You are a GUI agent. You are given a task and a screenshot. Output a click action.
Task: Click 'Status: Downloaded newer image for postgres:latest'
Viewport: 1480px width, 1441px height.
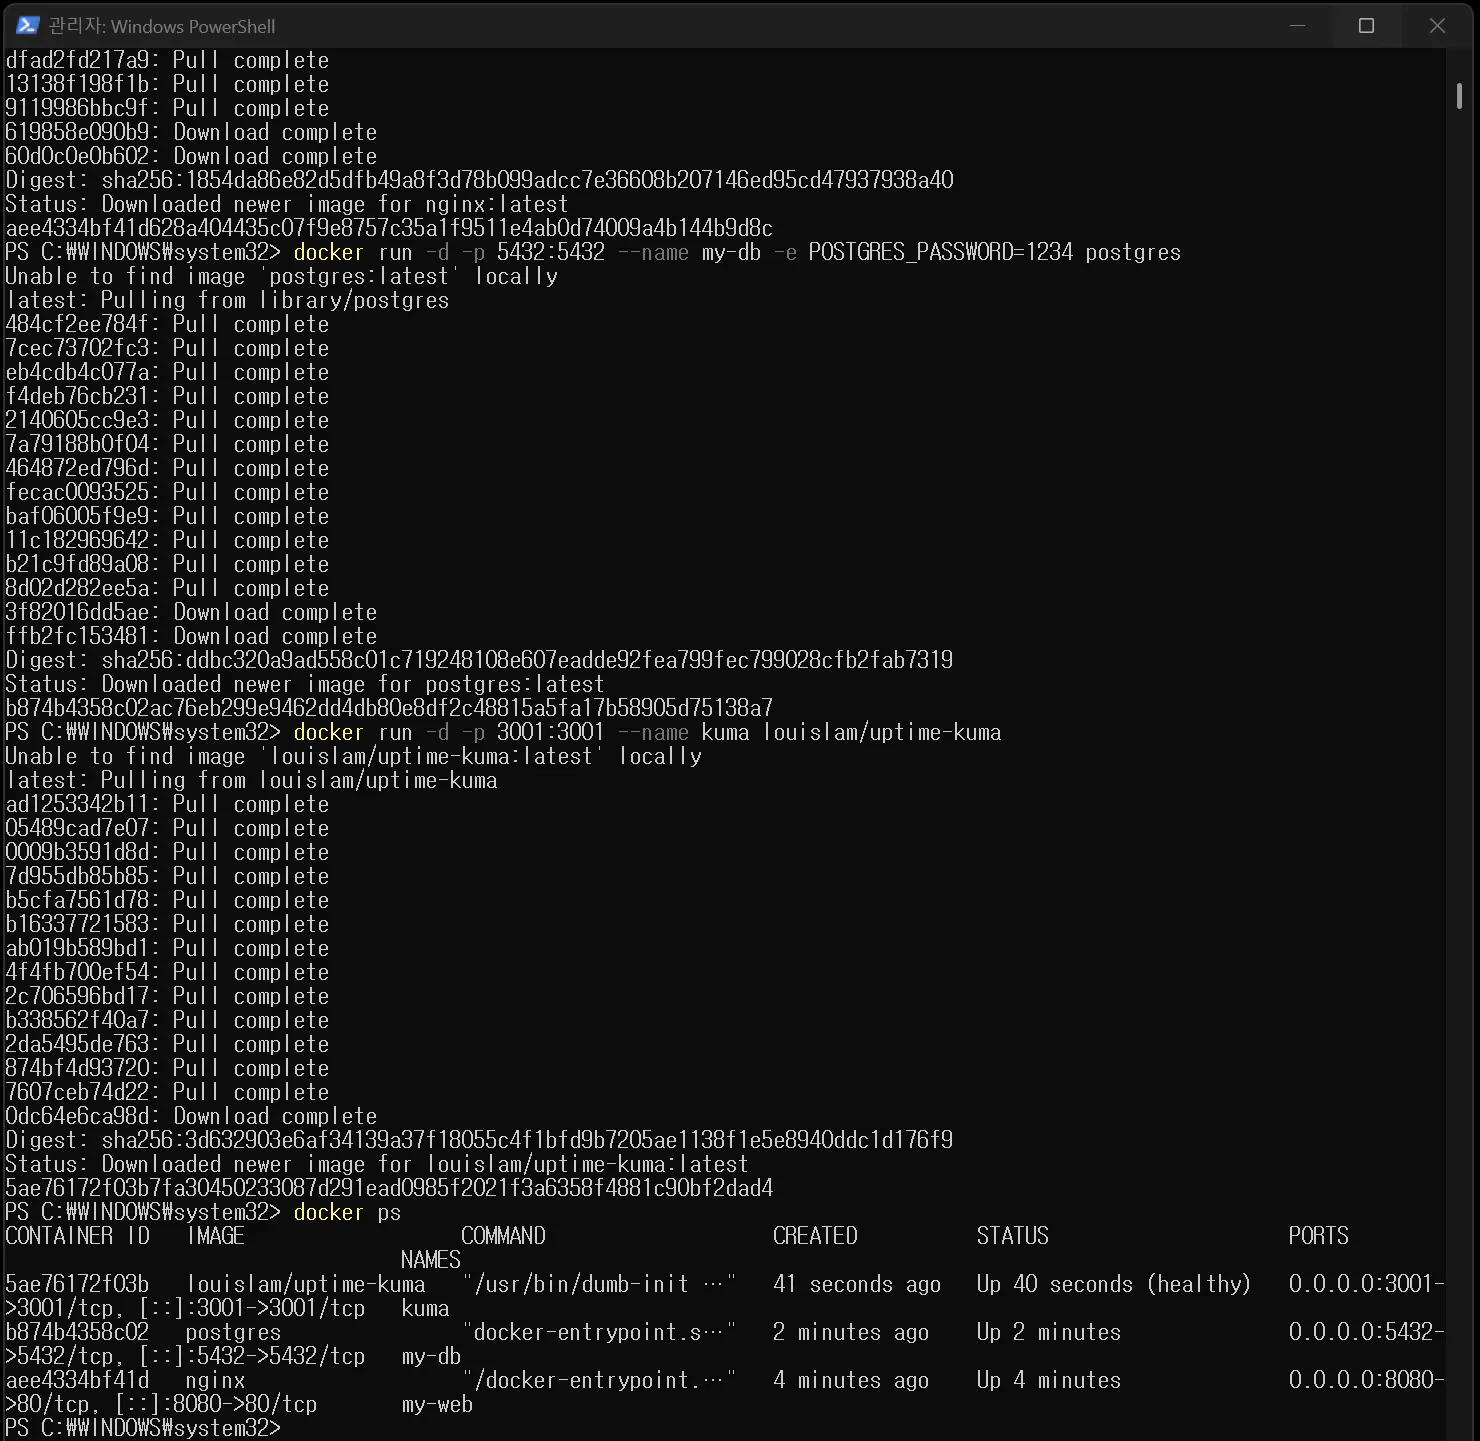coord(305,684)
